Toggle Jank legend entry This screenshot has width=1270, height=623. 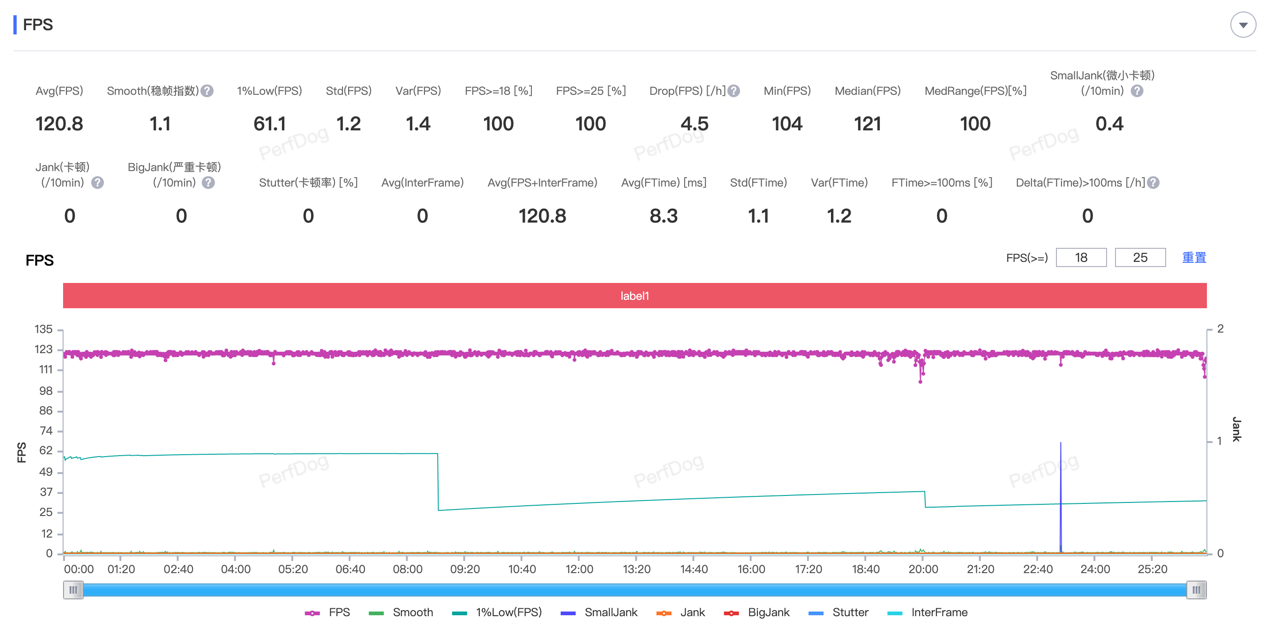tap(682, 612)
